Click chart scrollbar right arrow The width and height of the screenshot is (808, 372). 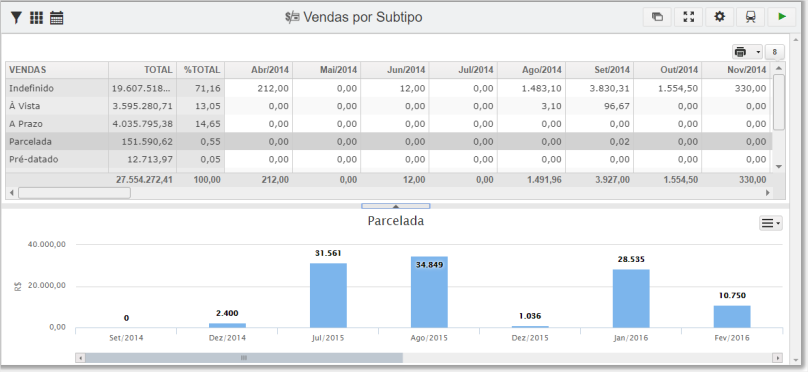tap(778, 358)
